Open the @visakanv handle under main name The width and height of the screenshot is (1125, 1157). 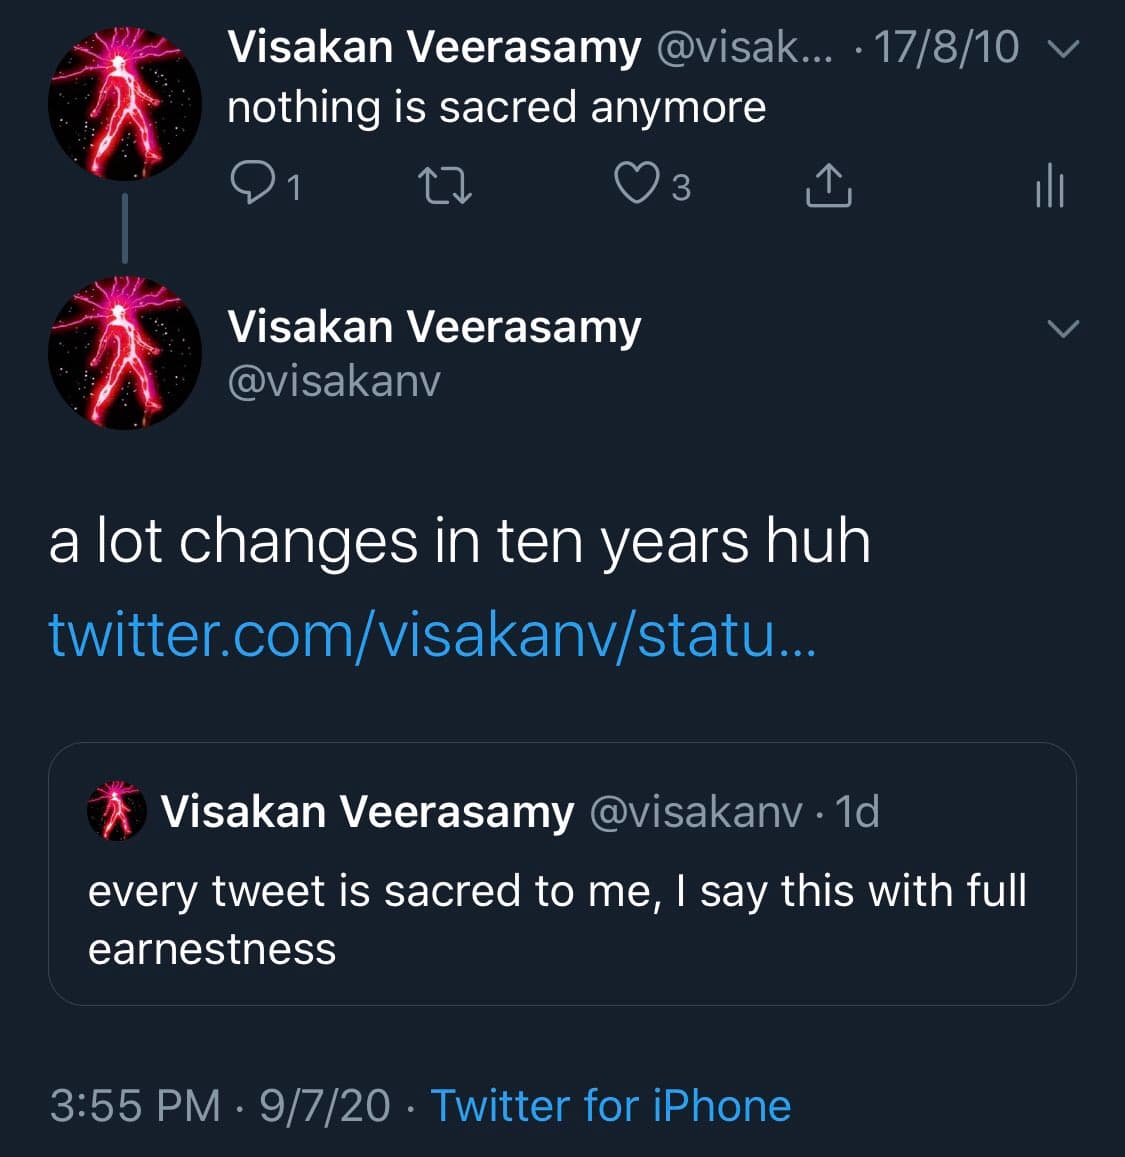pyautogui.click(x=334, y=381)
